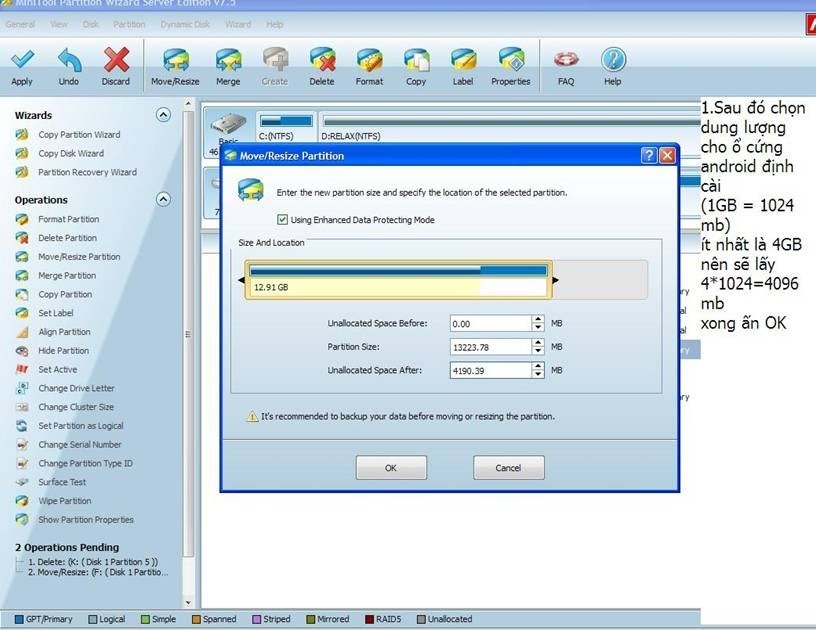Increase Partition Size value
Viewport: 816px width, 630px height.
point(538,343)
